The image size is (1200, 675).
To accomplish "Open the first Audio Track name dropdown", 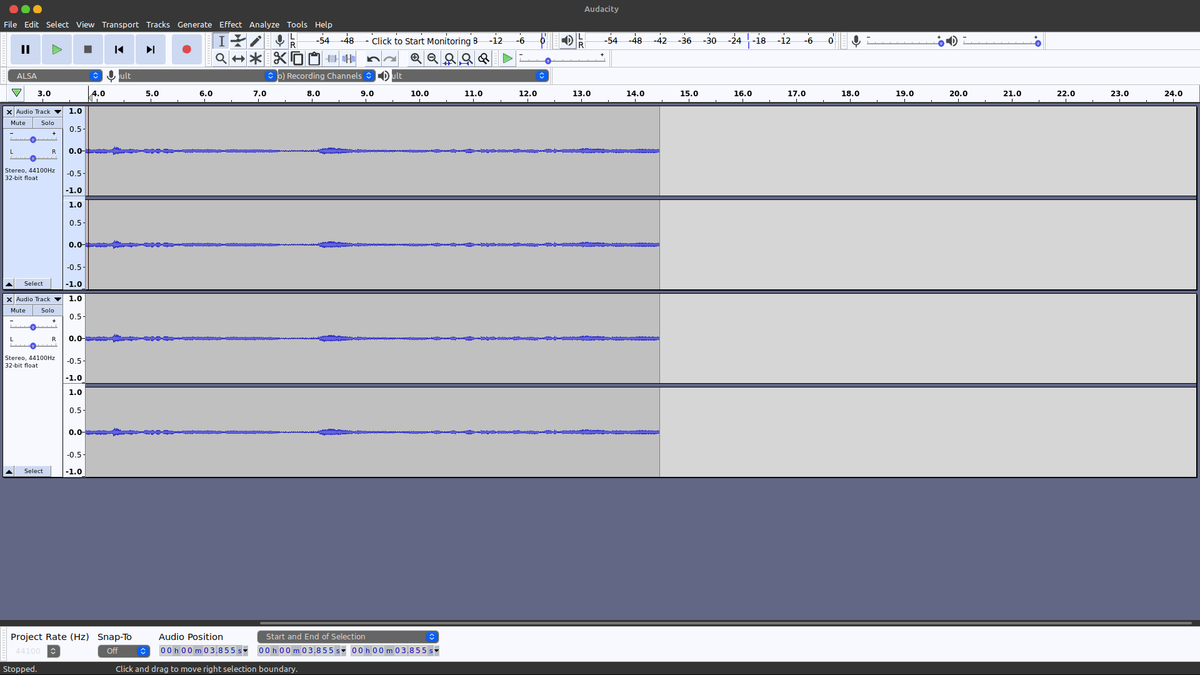I will [x=39, y=111].
